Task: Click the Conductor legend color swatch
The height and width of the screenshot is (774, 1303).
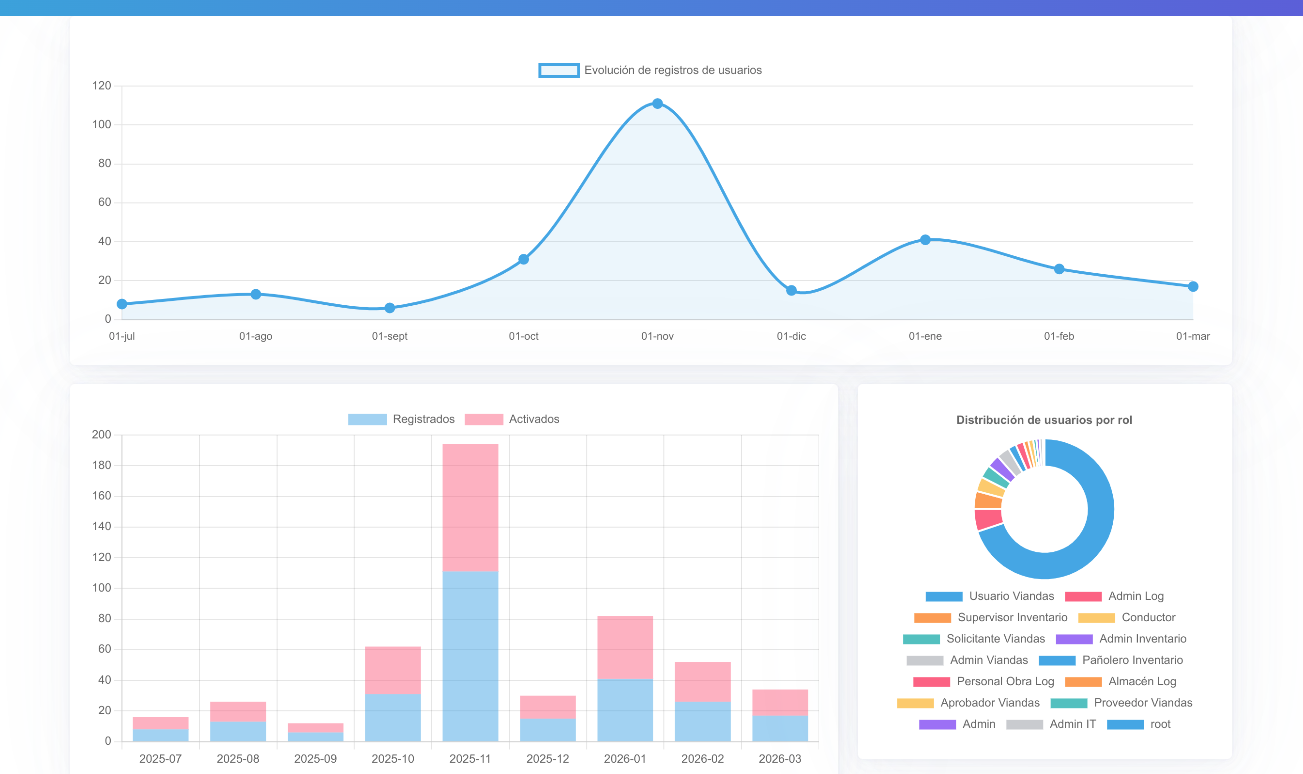Action: coord(1096,618)
